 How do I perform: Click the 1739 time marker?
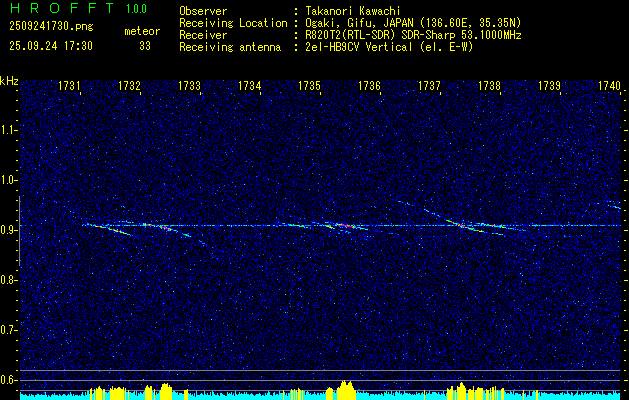pos(549,85)
